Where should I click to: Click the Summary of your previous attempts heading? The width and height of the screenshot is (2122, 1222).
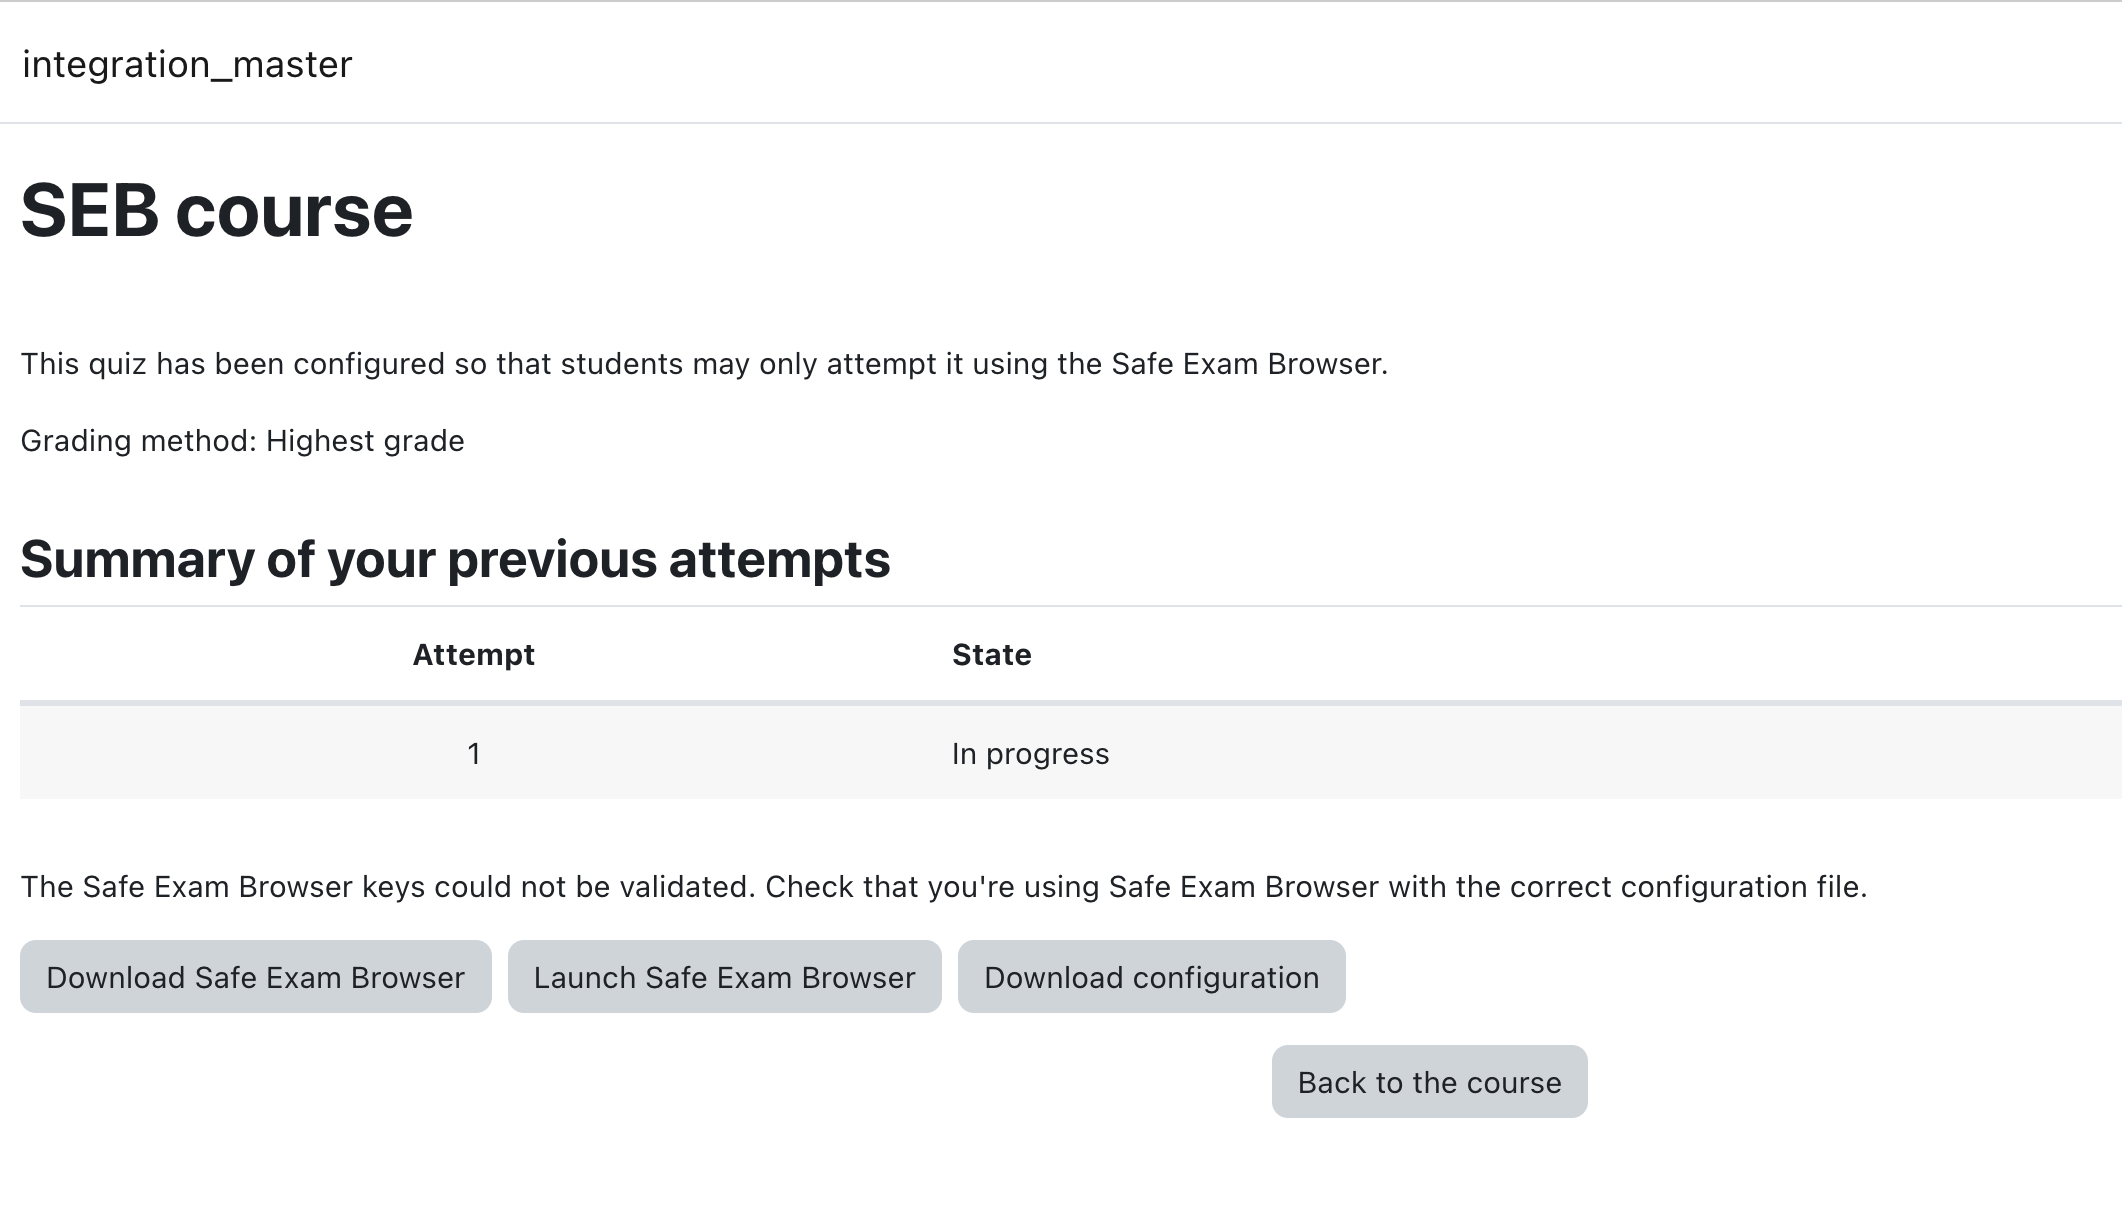click(455, 558)
